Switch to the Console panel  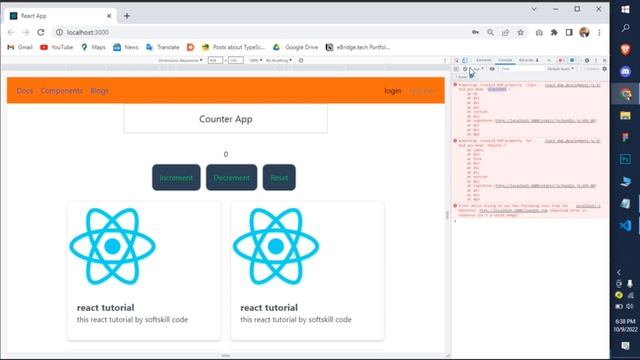click(505, 60)
